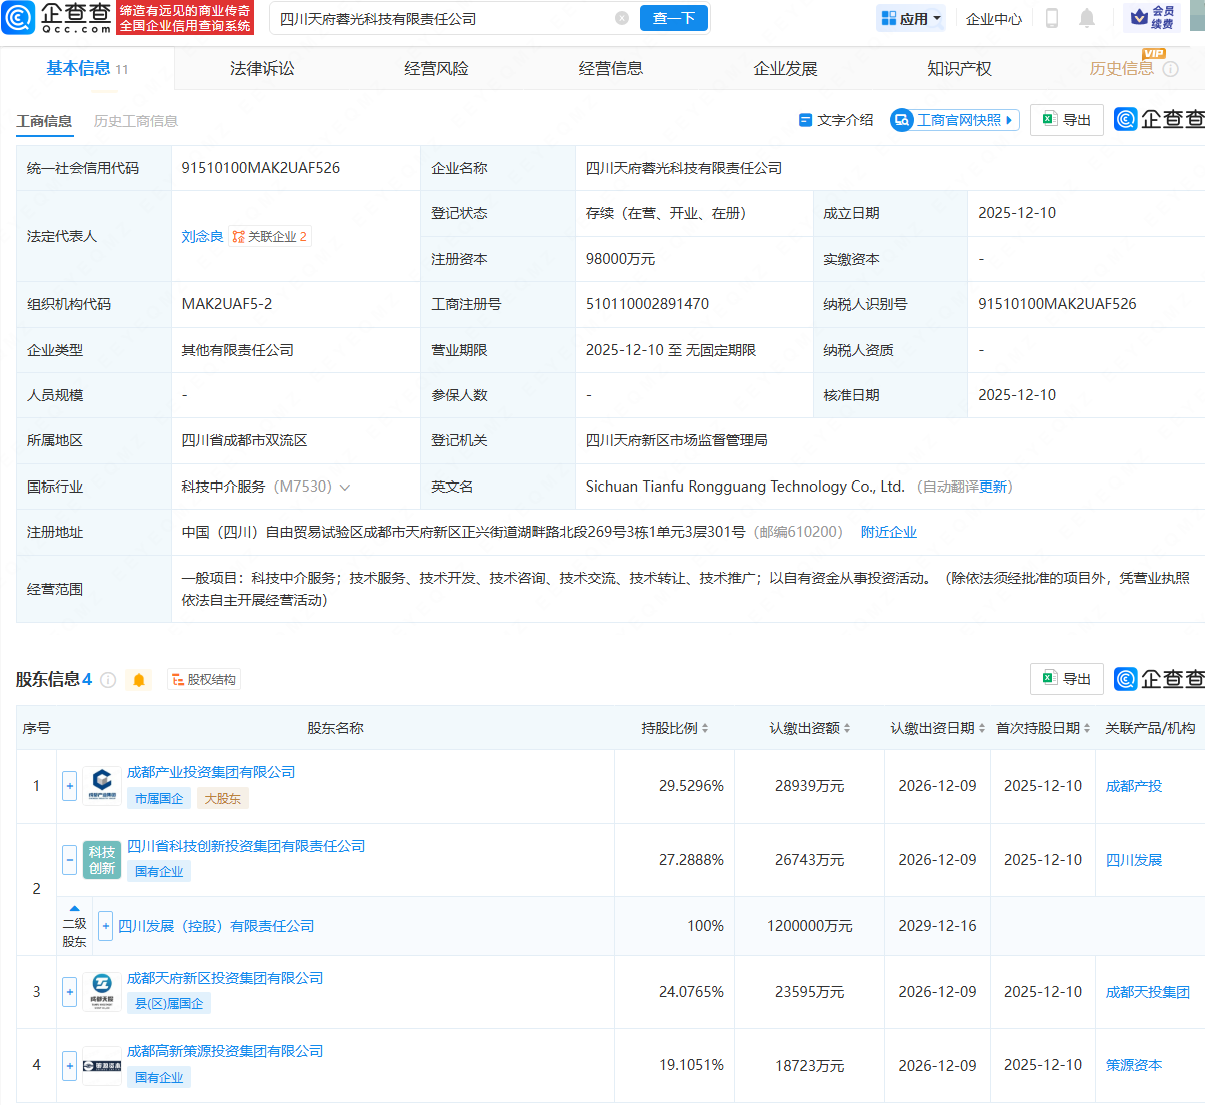Viewport: 1205px width, 1105px height.
Task: Click the 文字介绍 text introduction icon
Action: coord(835,119)
